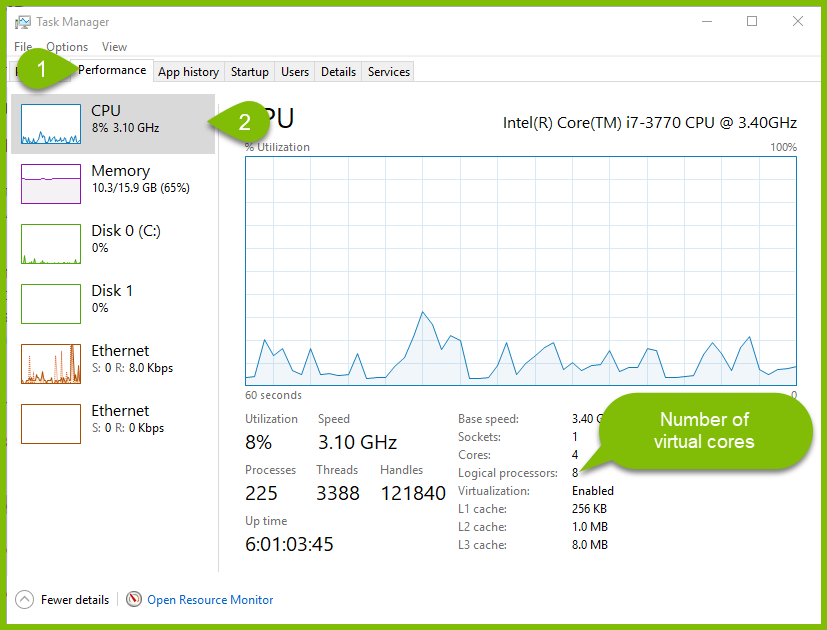This screenshot has width=827, height=630.
Task: Click the Ethernet R: 0 Kbps label
Action: 128,428
